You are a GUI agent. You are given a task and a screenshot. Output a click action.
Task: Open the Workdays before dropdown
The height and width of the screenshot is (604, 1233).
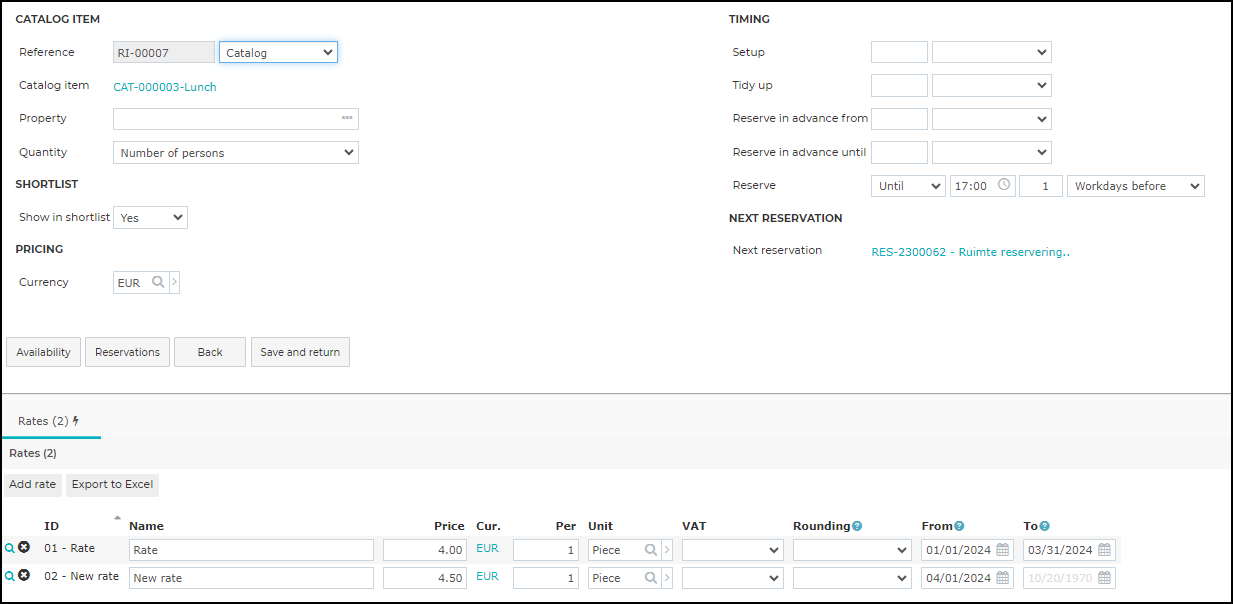coord(1136,186)
